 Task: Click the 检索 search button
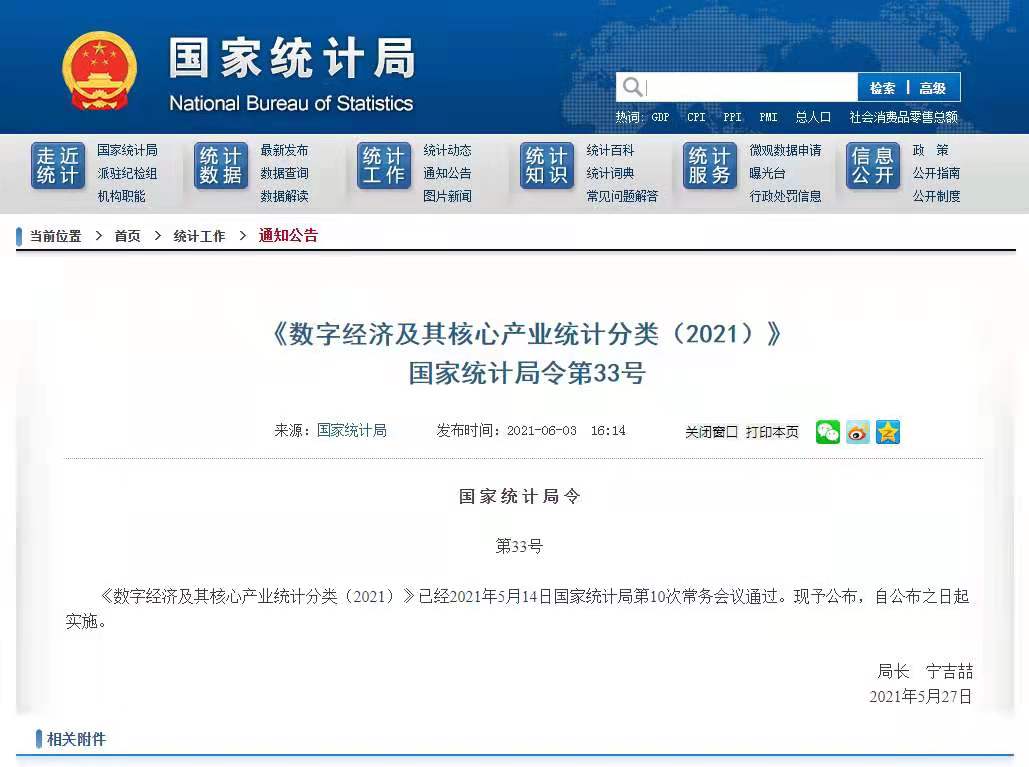point(881,88)
